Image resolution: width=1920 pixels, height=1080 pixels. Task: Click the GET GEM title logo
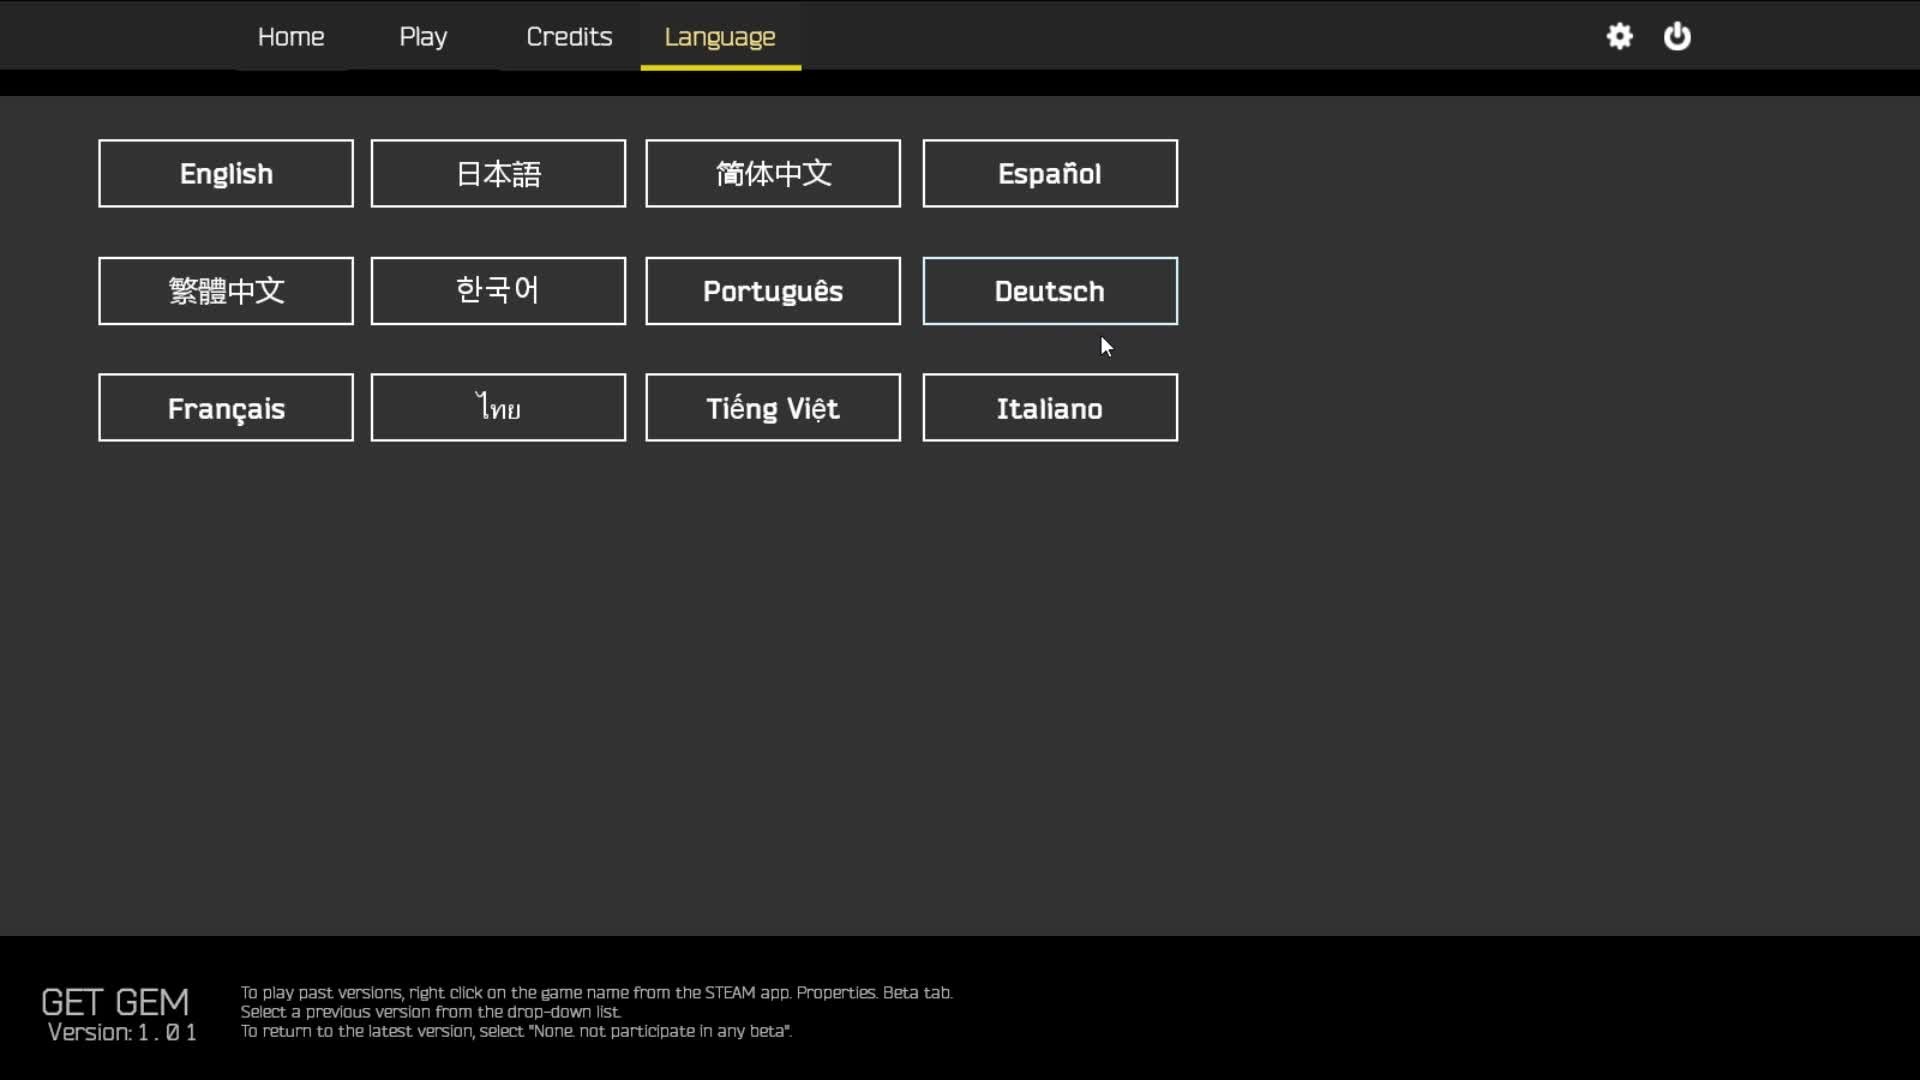pyautogui.click(x=115, y=1002)
